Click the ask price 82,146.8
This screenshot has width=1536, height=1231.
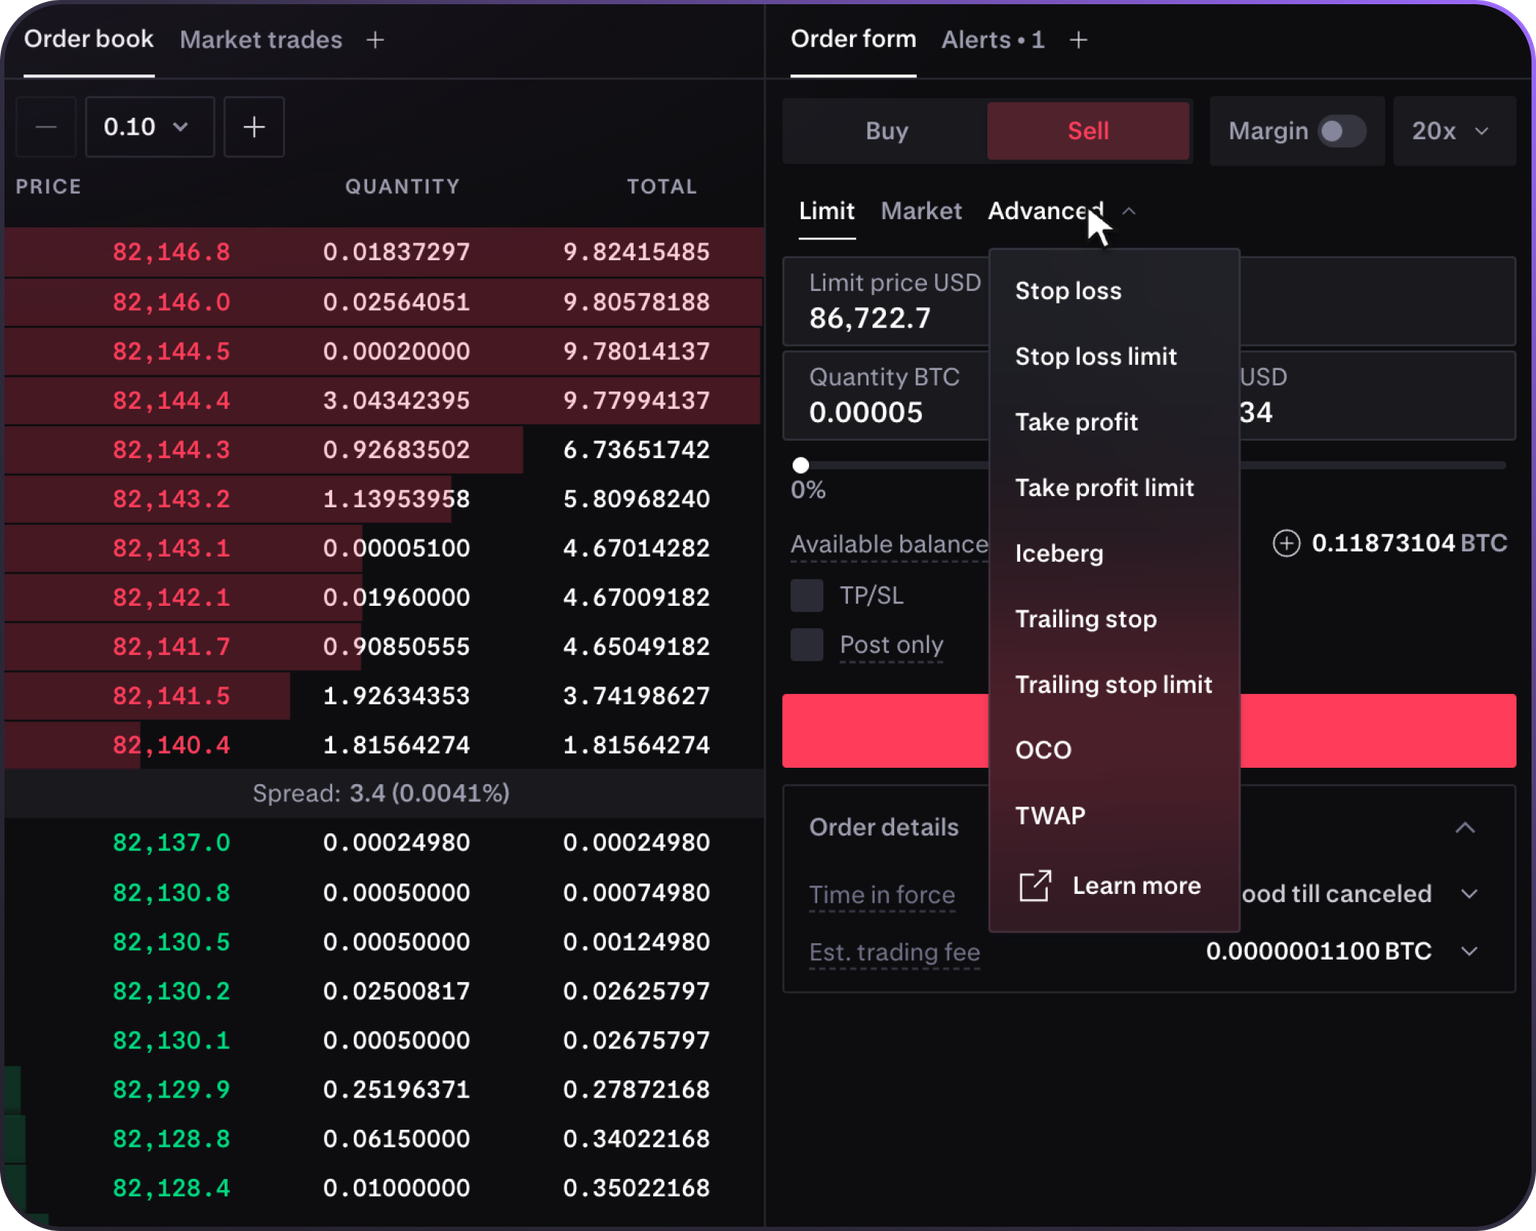coord(171,252)
